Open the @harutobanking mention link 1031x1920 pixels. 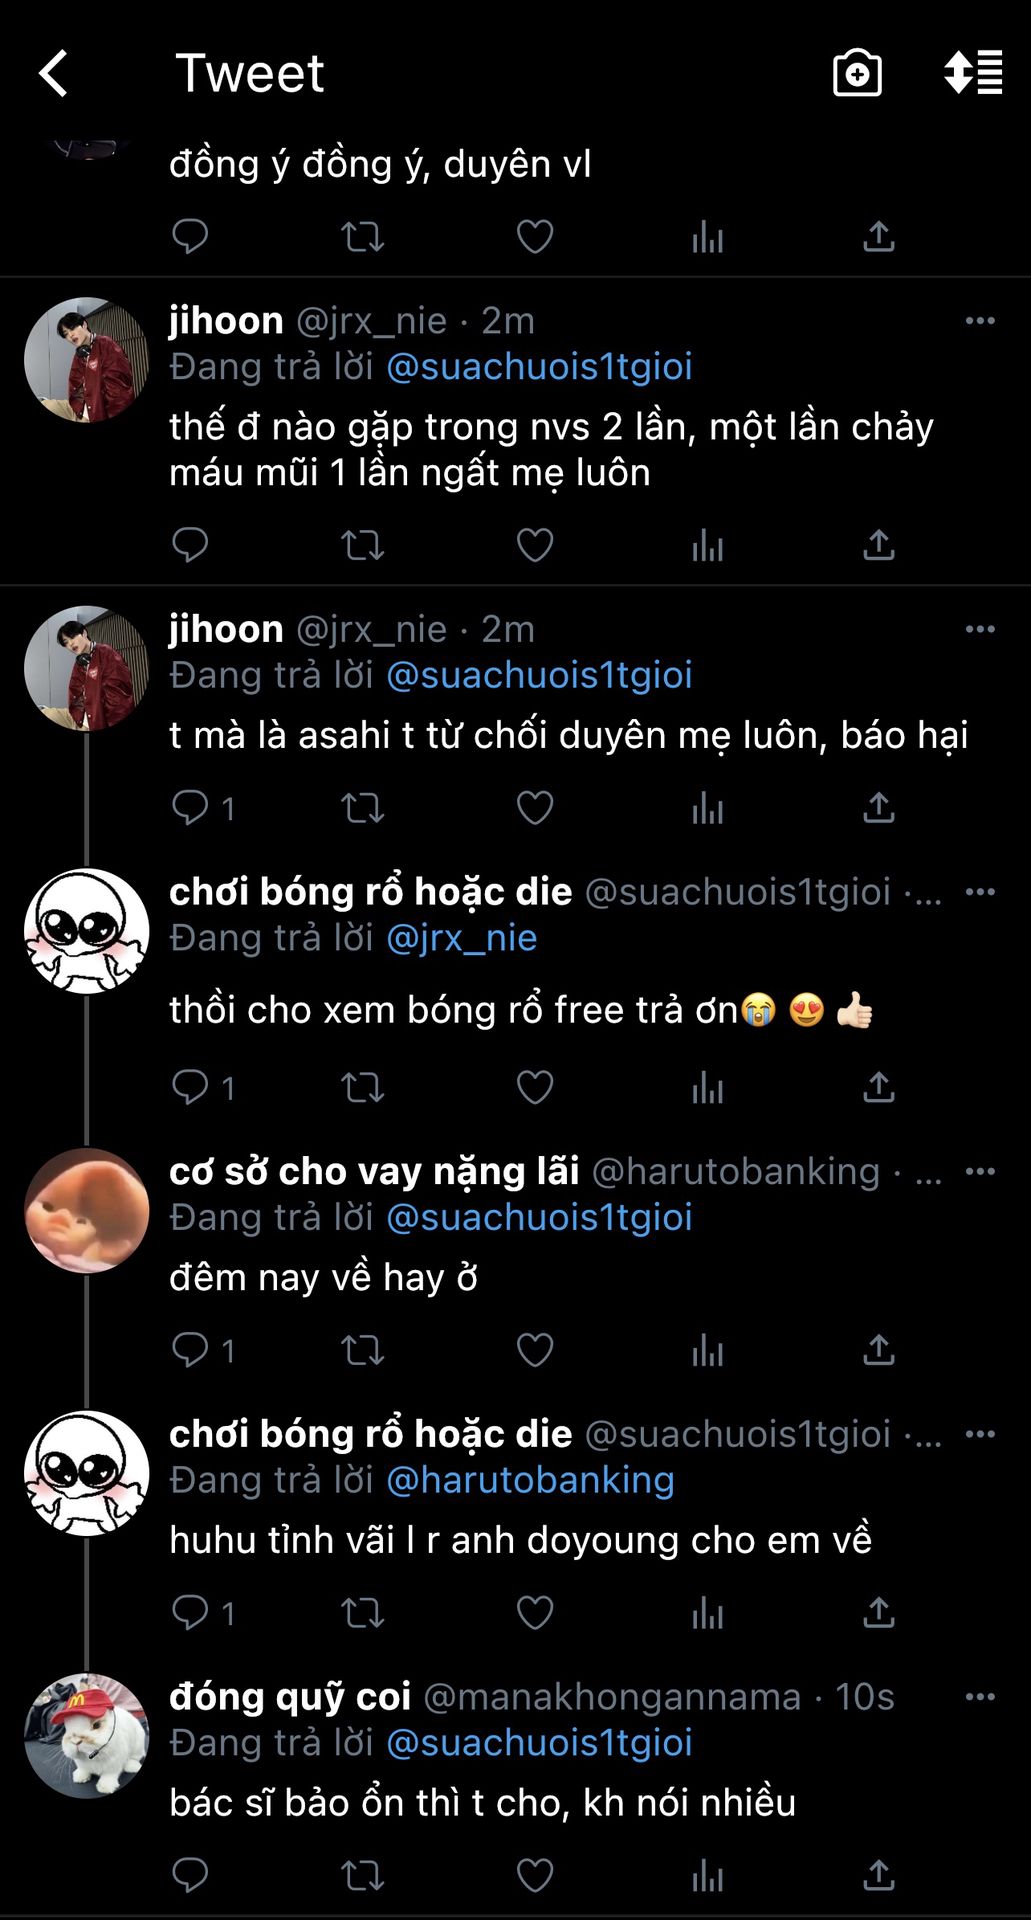pos(530,1480)
